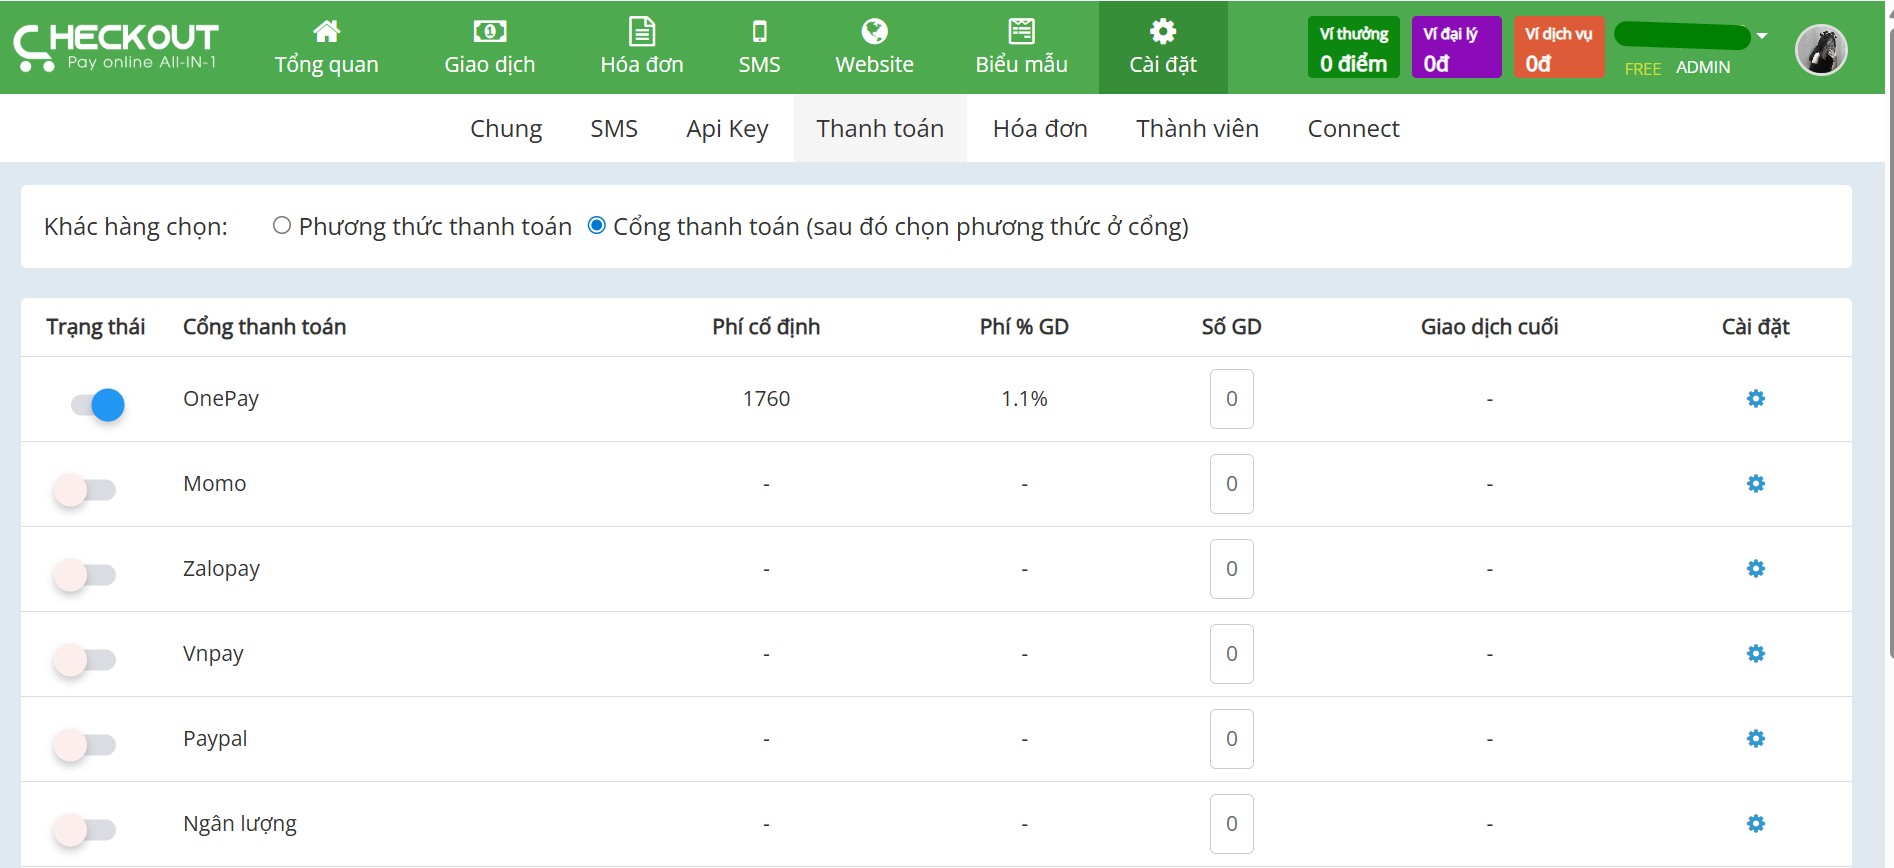This screenshot has width=1894, height=868.
Task: Click the Momo gateway name
Action: (x=214, y=484)
